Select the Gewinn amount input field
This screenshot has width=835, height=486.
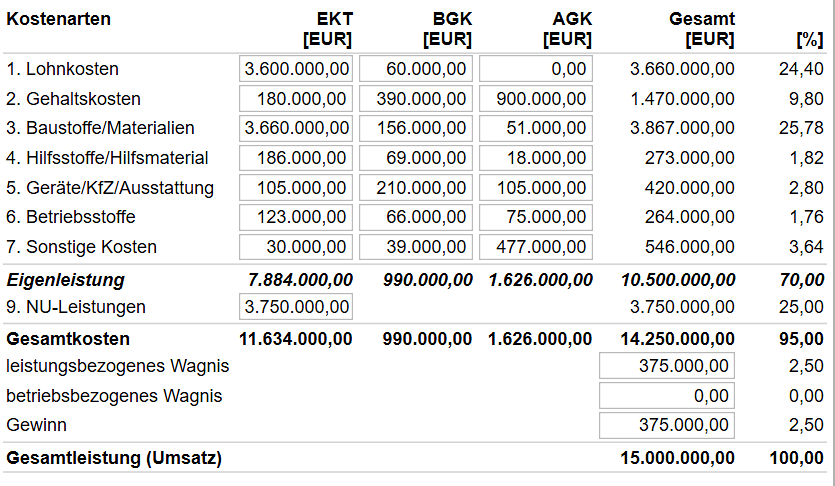(x=667, y=425)
